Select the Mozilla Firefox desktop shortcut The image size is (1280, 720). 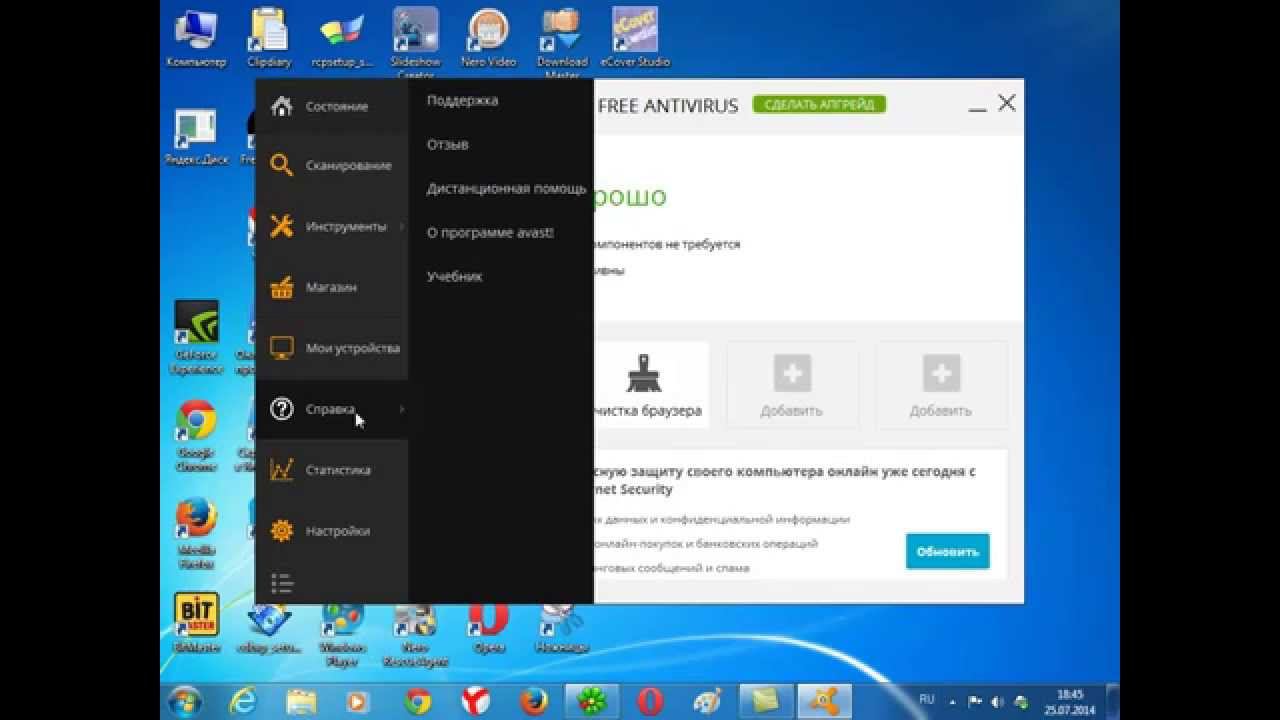click(196, 533)
